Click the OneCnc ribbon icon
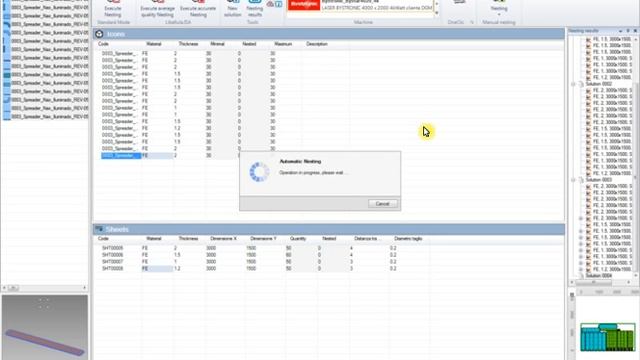Viewport: 640px width, 360px height. pyautogui.click(x=460, y=3)
